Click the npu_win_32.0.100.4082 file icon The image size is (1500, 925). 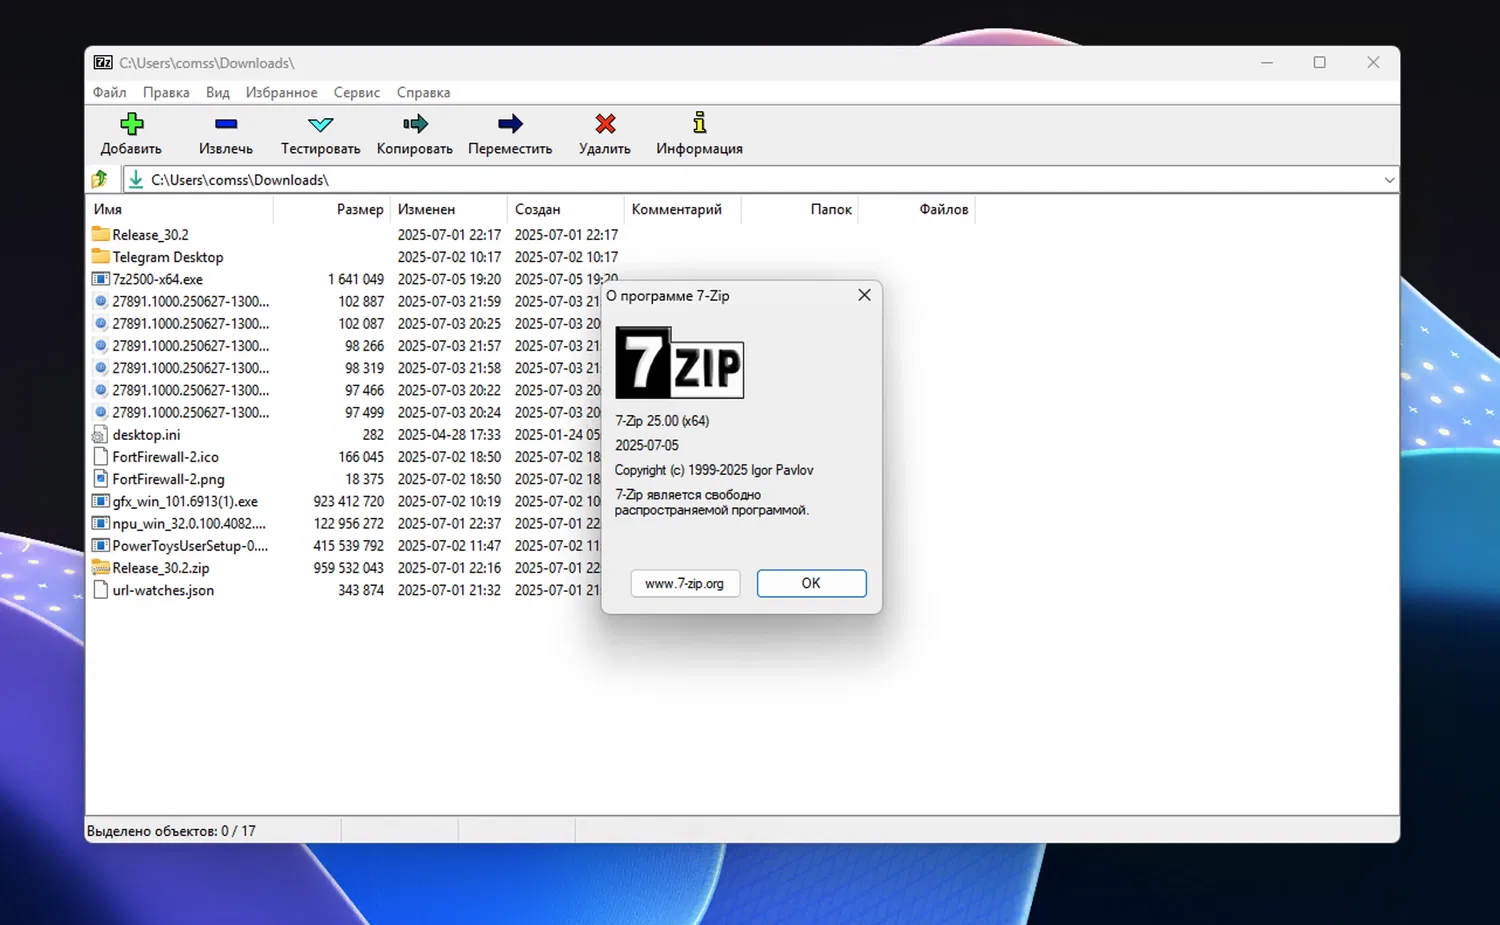tap(100, 523)
